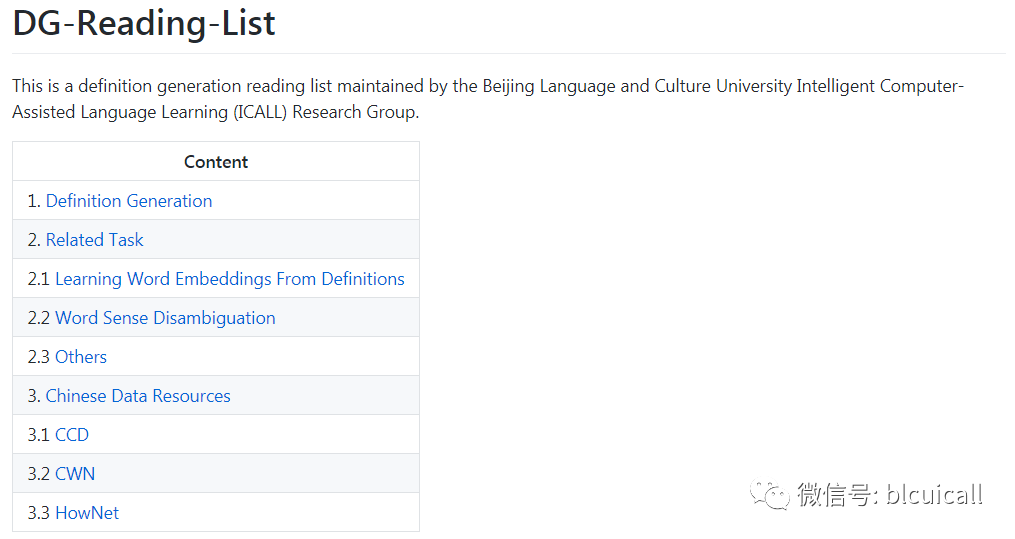Open the Related Task link

(94, 240)
